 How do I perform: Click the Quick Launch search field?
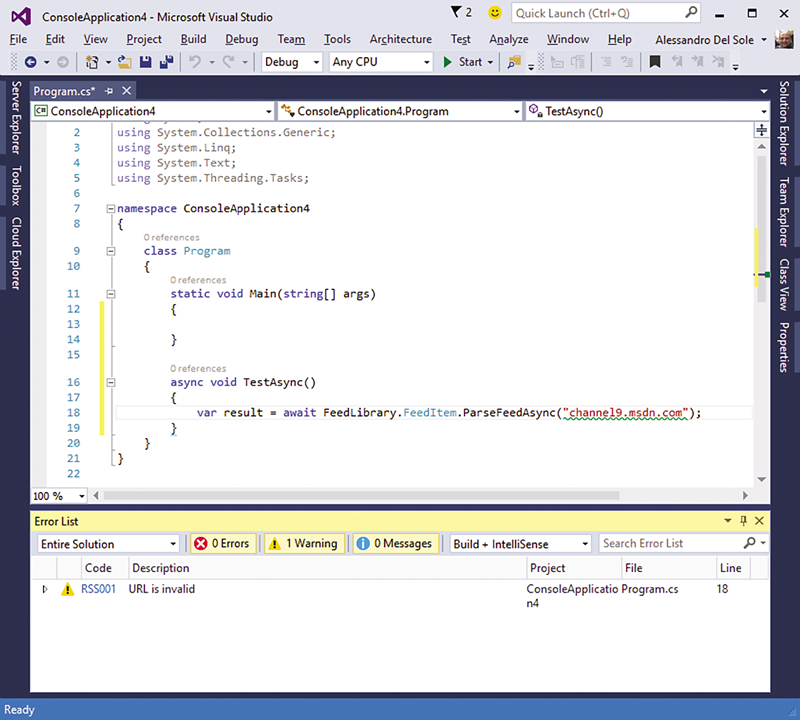tap(606, 13)
